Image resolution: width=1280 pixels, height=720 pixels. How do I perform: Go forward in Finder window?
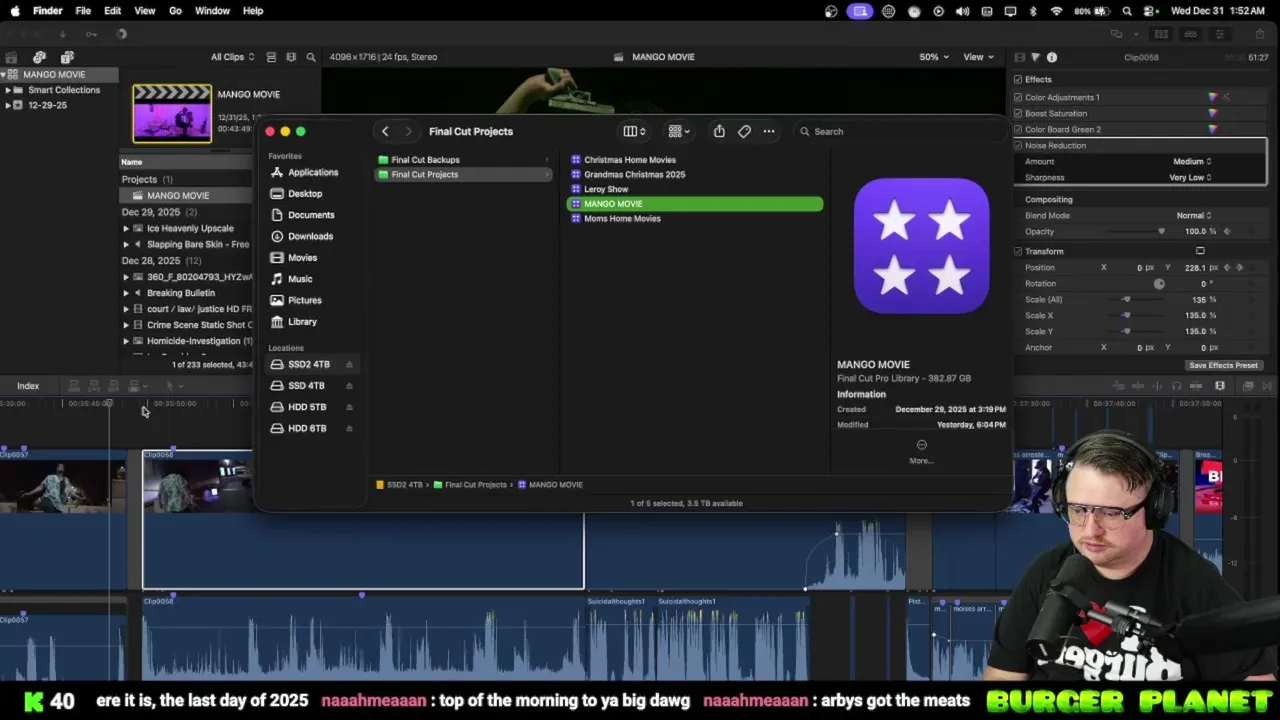[x=408, y=131]
